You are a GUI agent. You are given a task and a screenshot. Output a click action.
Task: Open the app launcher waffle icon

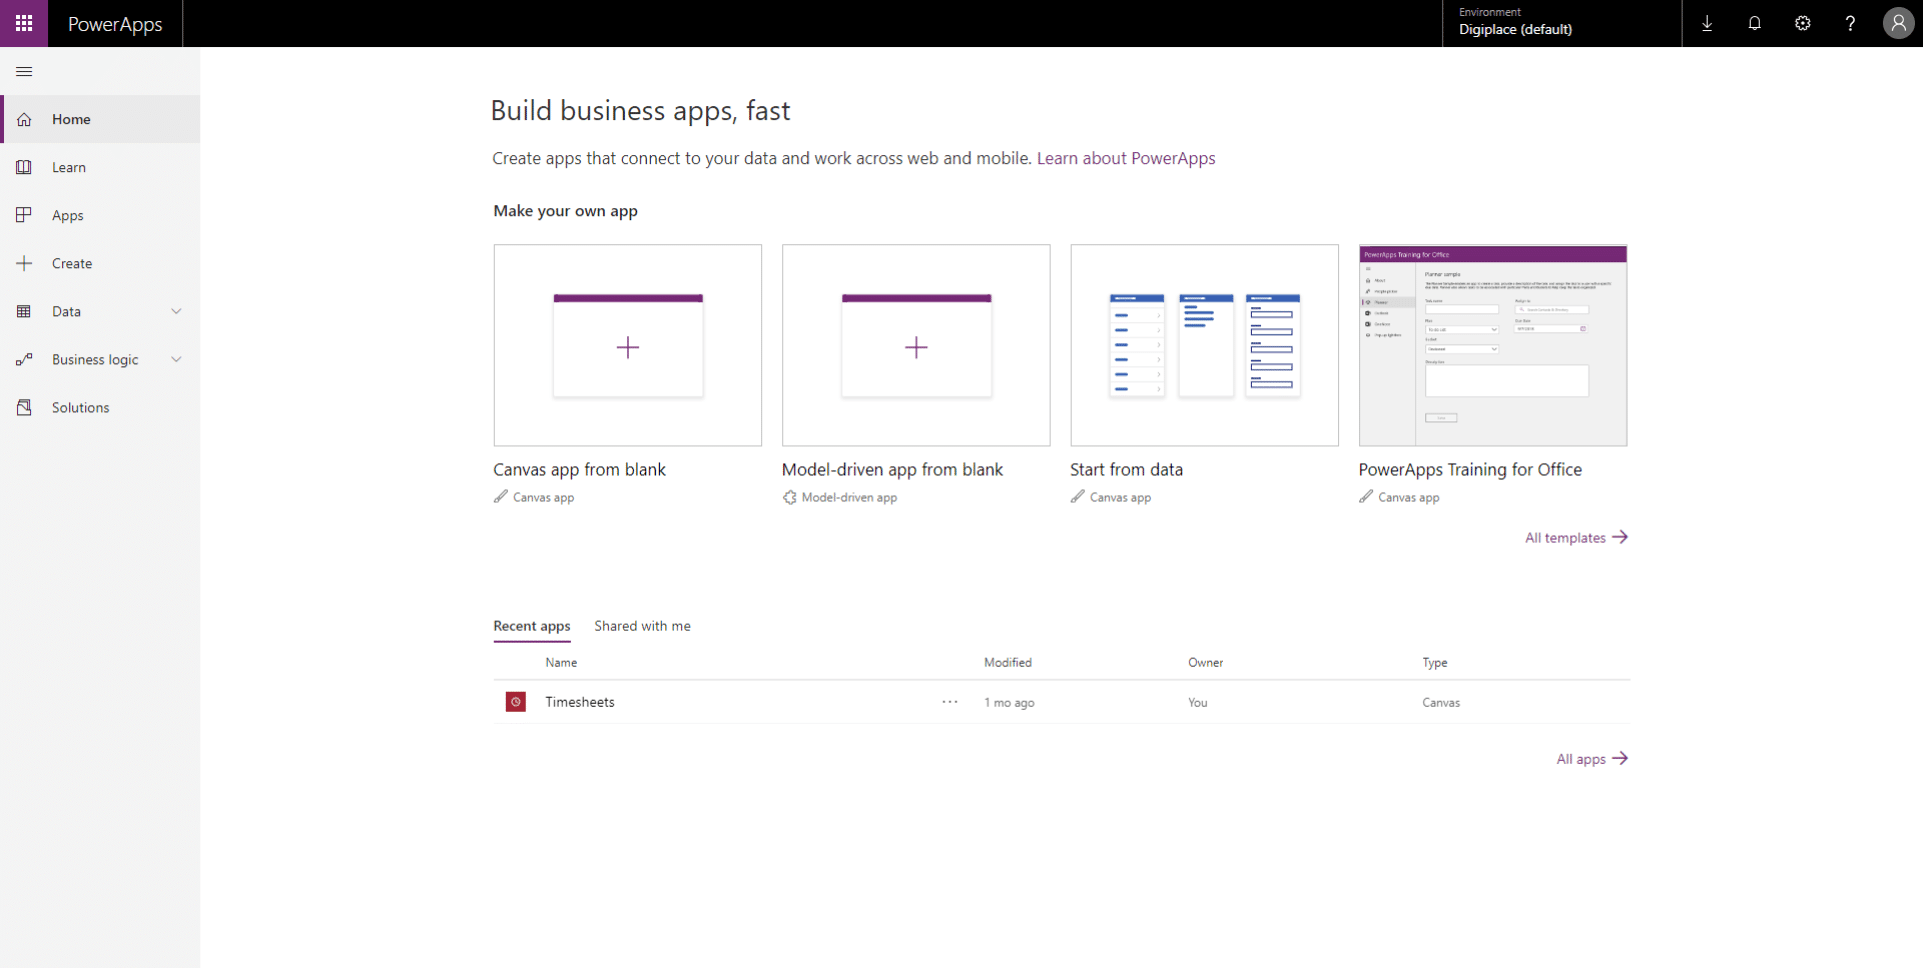[24, 23]
